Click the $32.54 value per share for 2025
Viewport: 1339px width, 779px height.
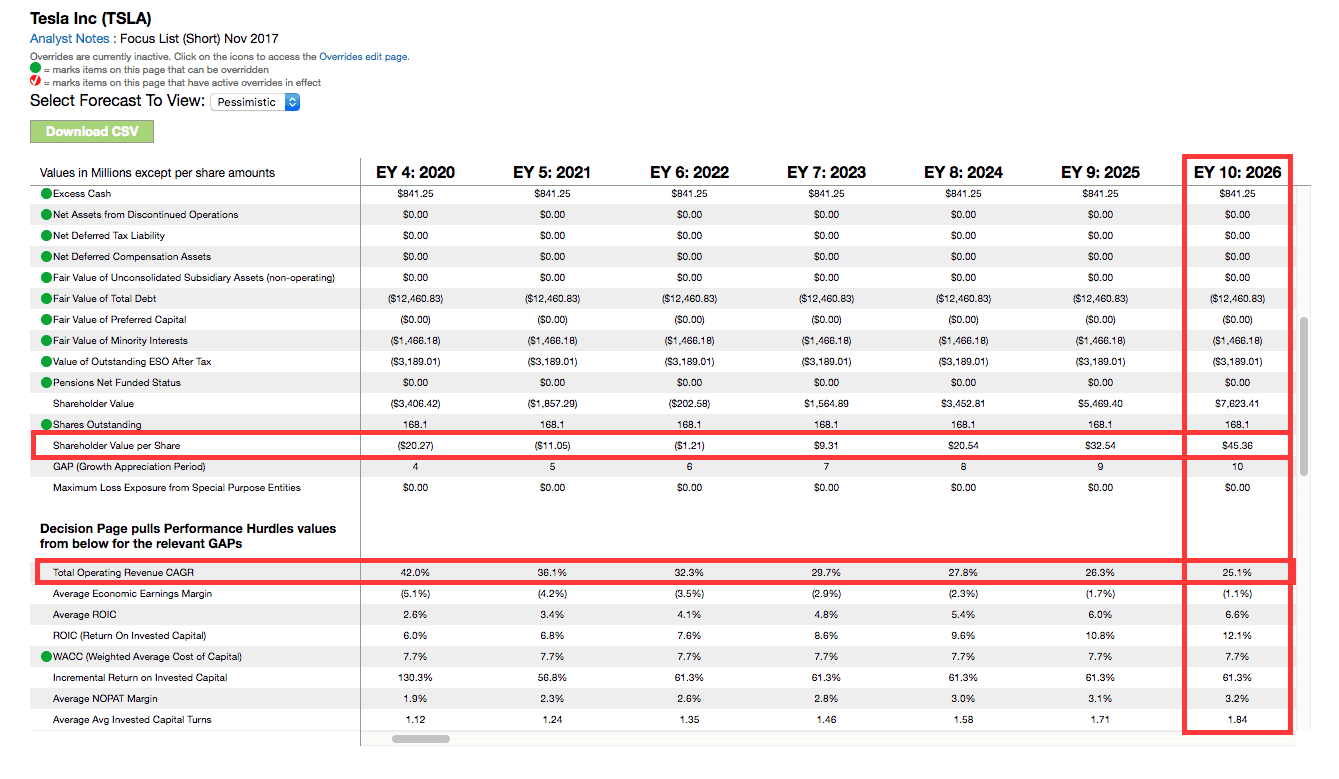[x=1100, y=446]
